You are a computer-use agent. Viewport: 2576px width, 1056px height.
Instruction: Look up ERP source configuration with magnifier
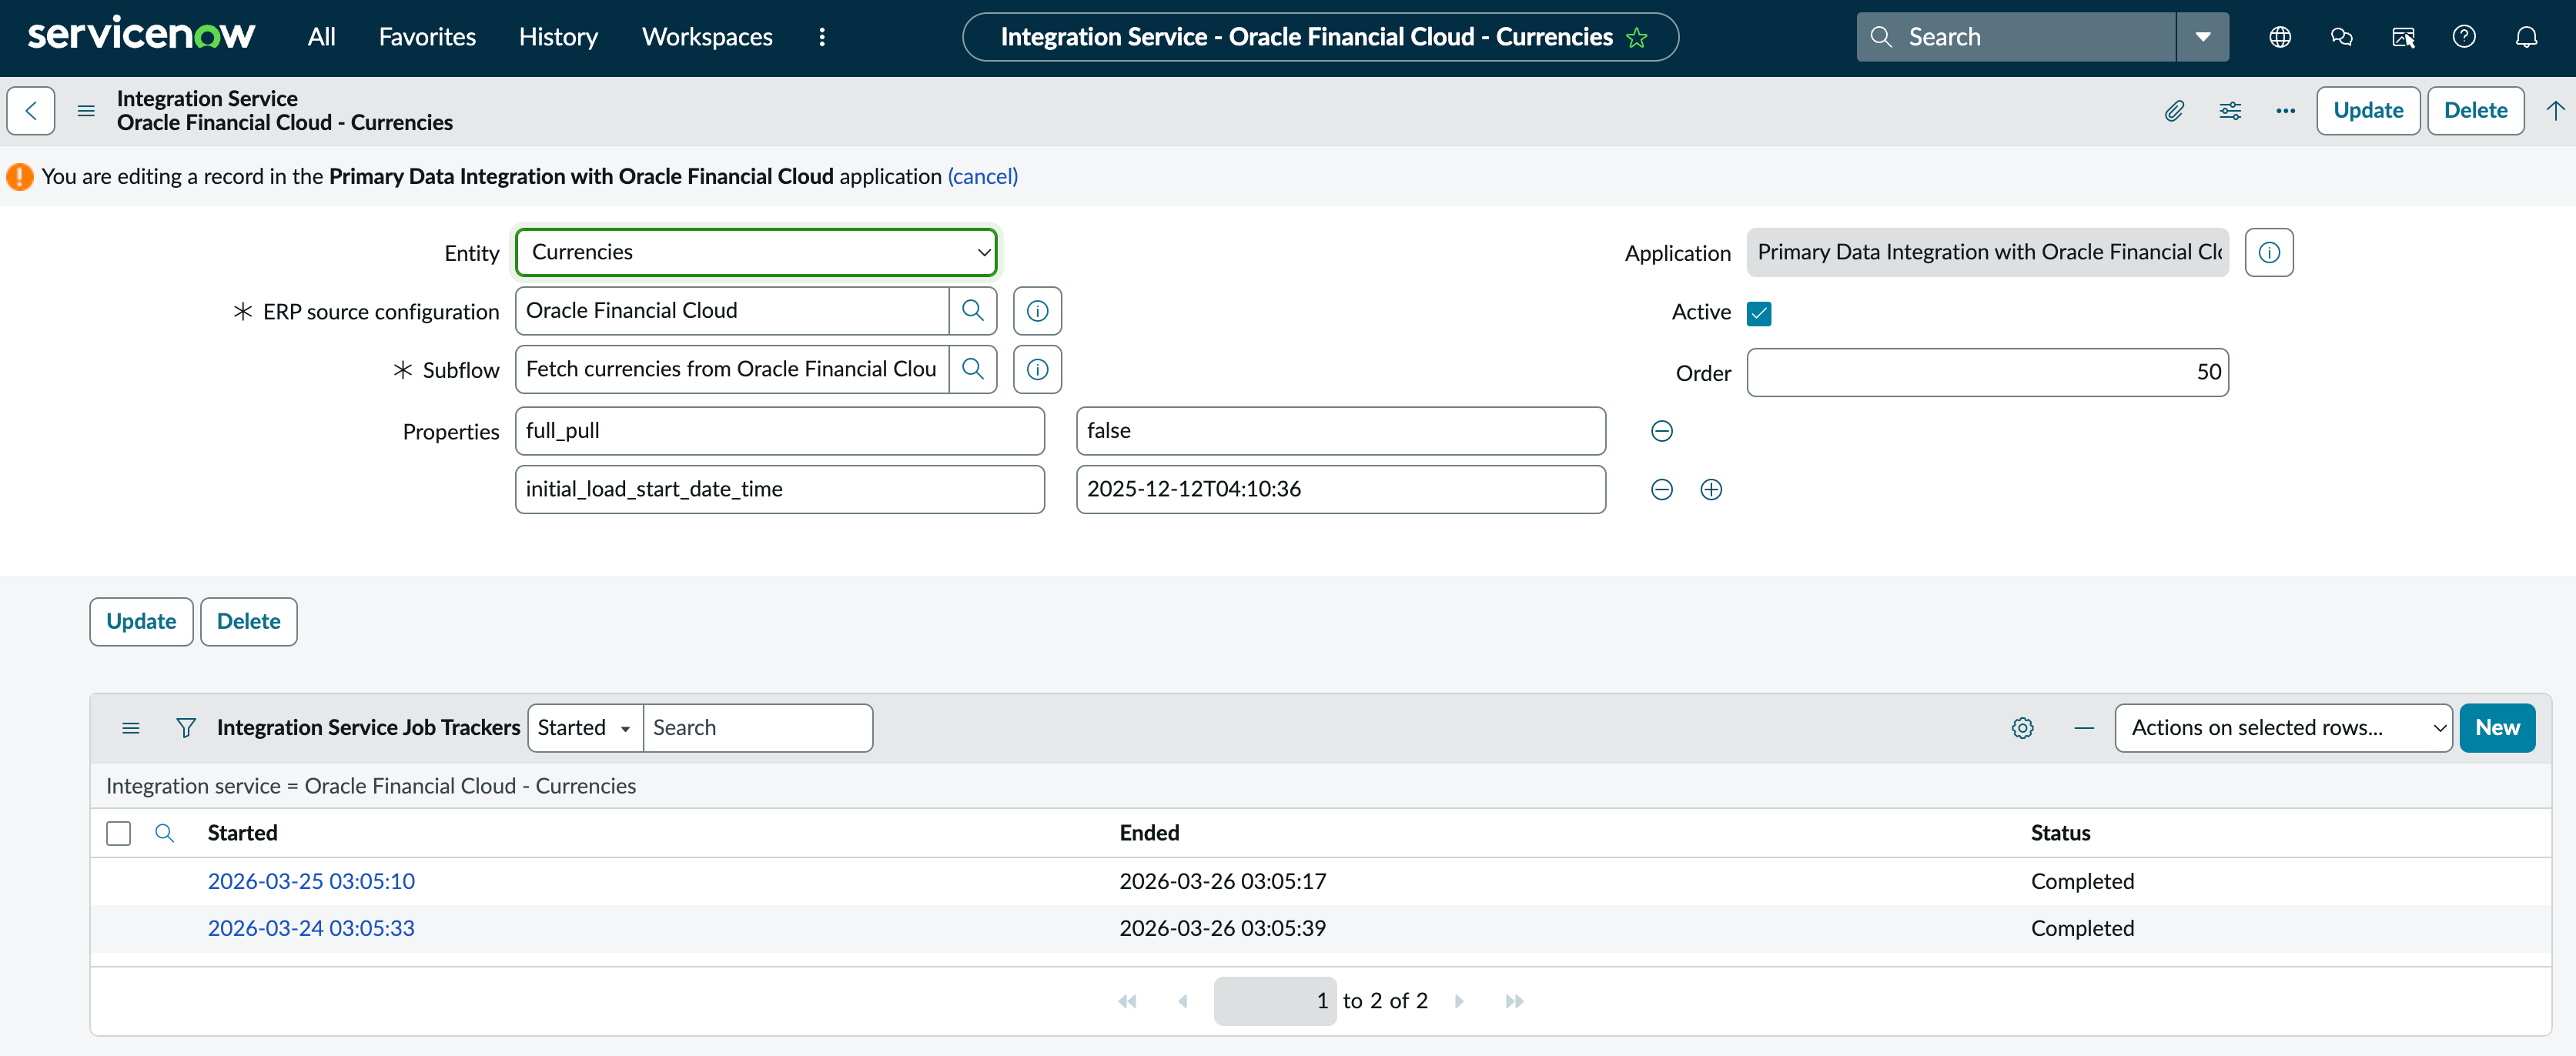972,311
